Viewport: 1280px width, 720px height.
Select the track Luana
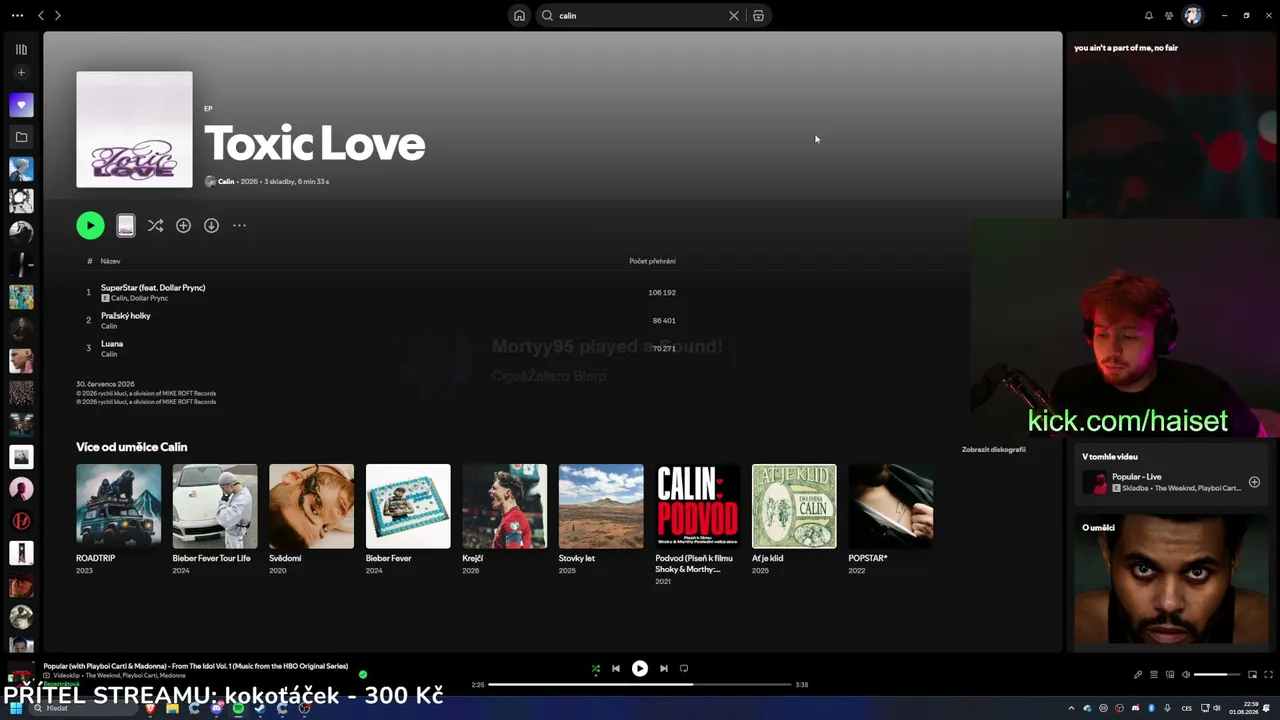112,344
